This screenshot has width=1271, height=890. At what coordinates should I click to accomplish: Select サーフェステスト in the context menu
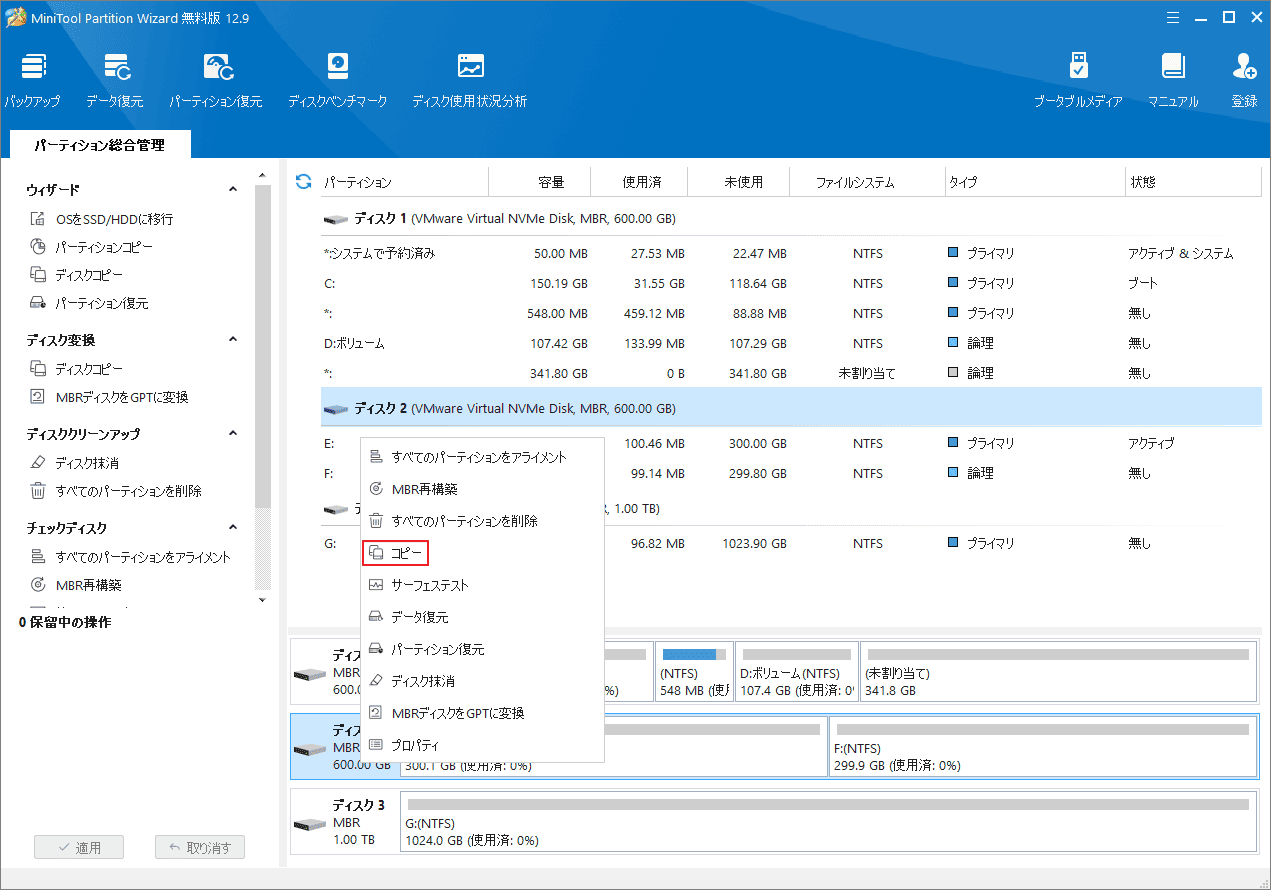(x=482, y=585)
